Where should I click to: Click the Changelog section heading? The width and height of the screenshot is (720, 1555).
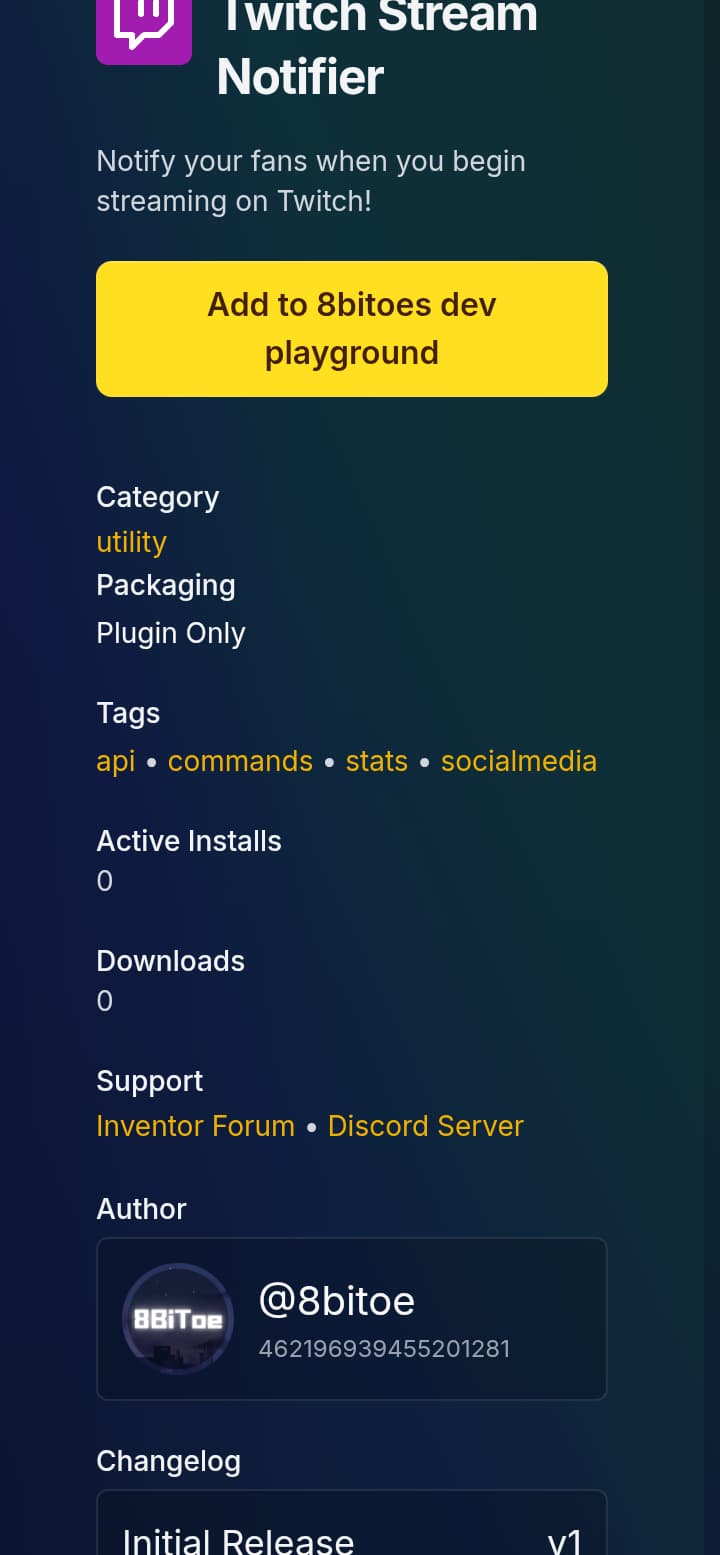click(168, 1461)
